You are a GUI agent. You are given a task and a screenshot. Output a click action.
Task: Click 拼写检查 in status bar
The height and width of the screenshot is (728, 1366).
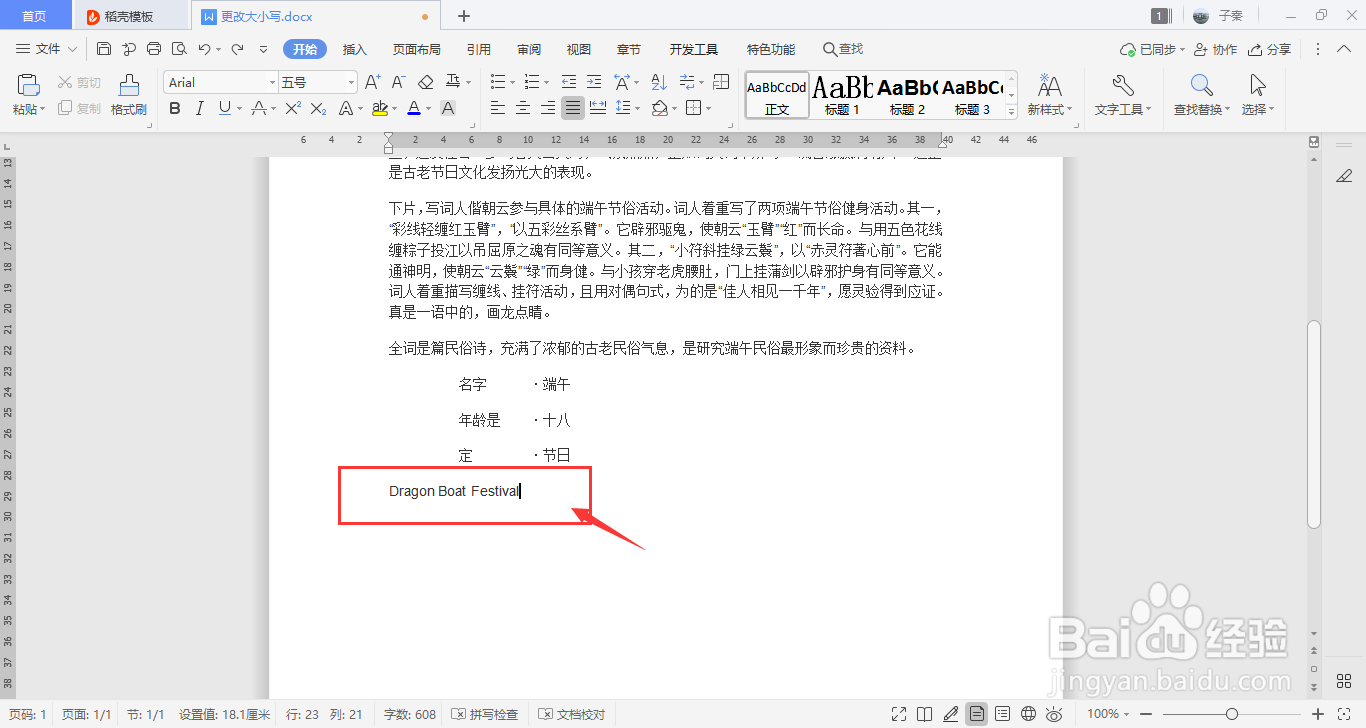485,714
